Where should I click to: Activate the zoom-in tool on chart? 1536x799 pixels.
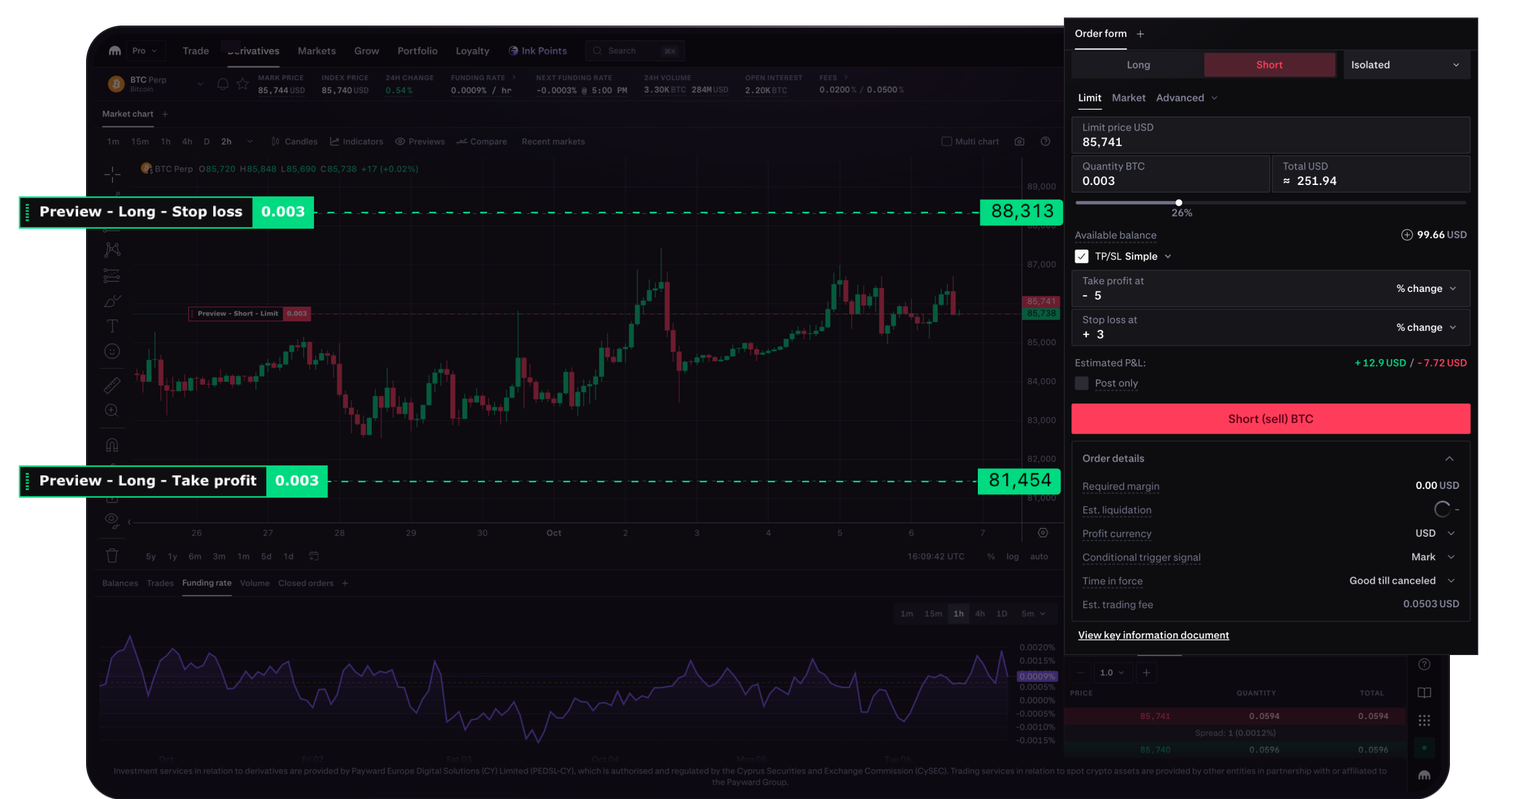[112, 410]
